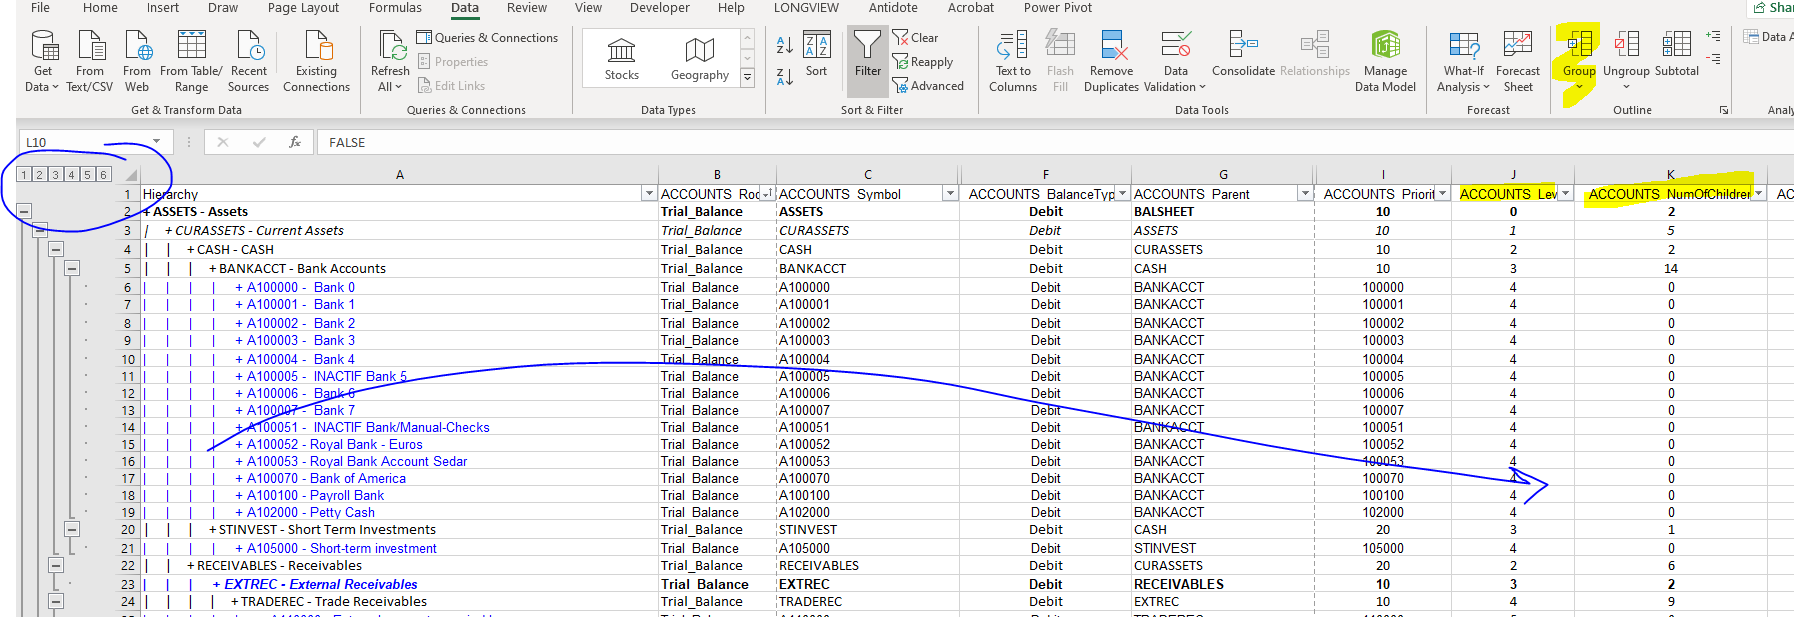Sort A to Z ascending

point(785,45)
